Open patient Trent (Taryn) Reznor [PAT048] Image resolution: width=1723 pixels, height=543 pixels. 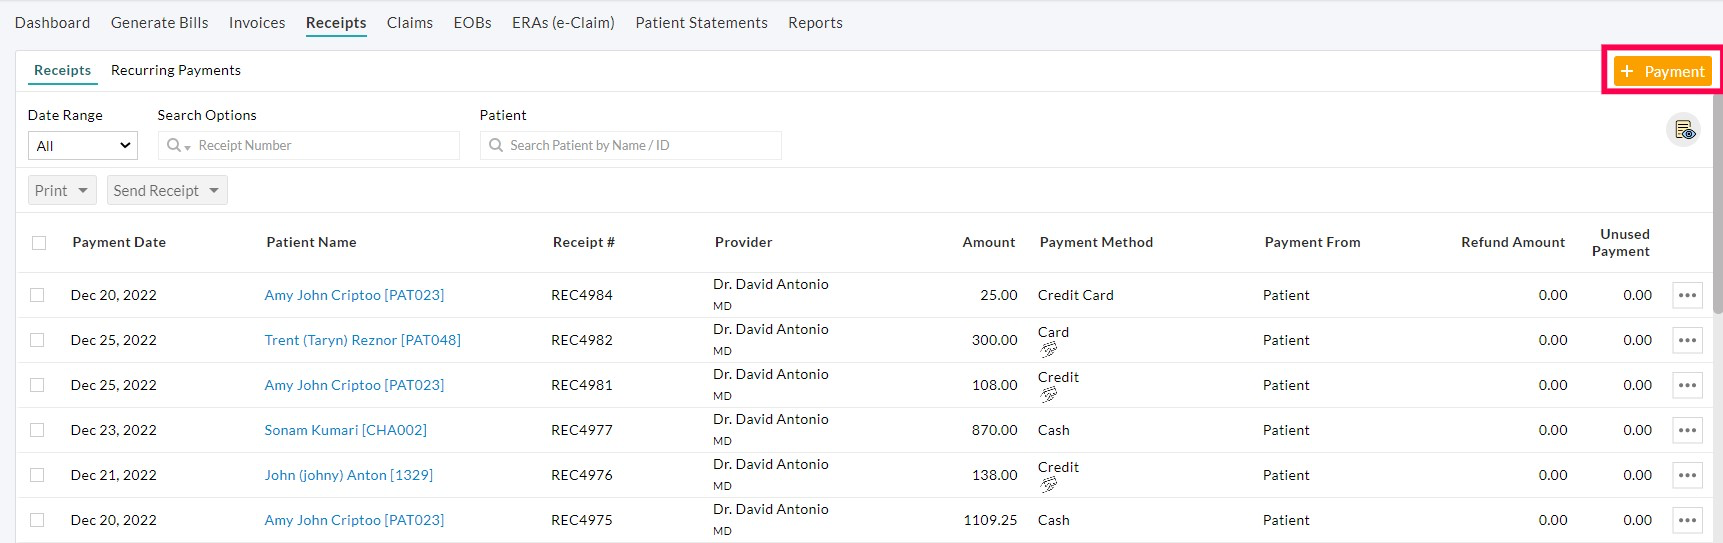coord(362,340)
